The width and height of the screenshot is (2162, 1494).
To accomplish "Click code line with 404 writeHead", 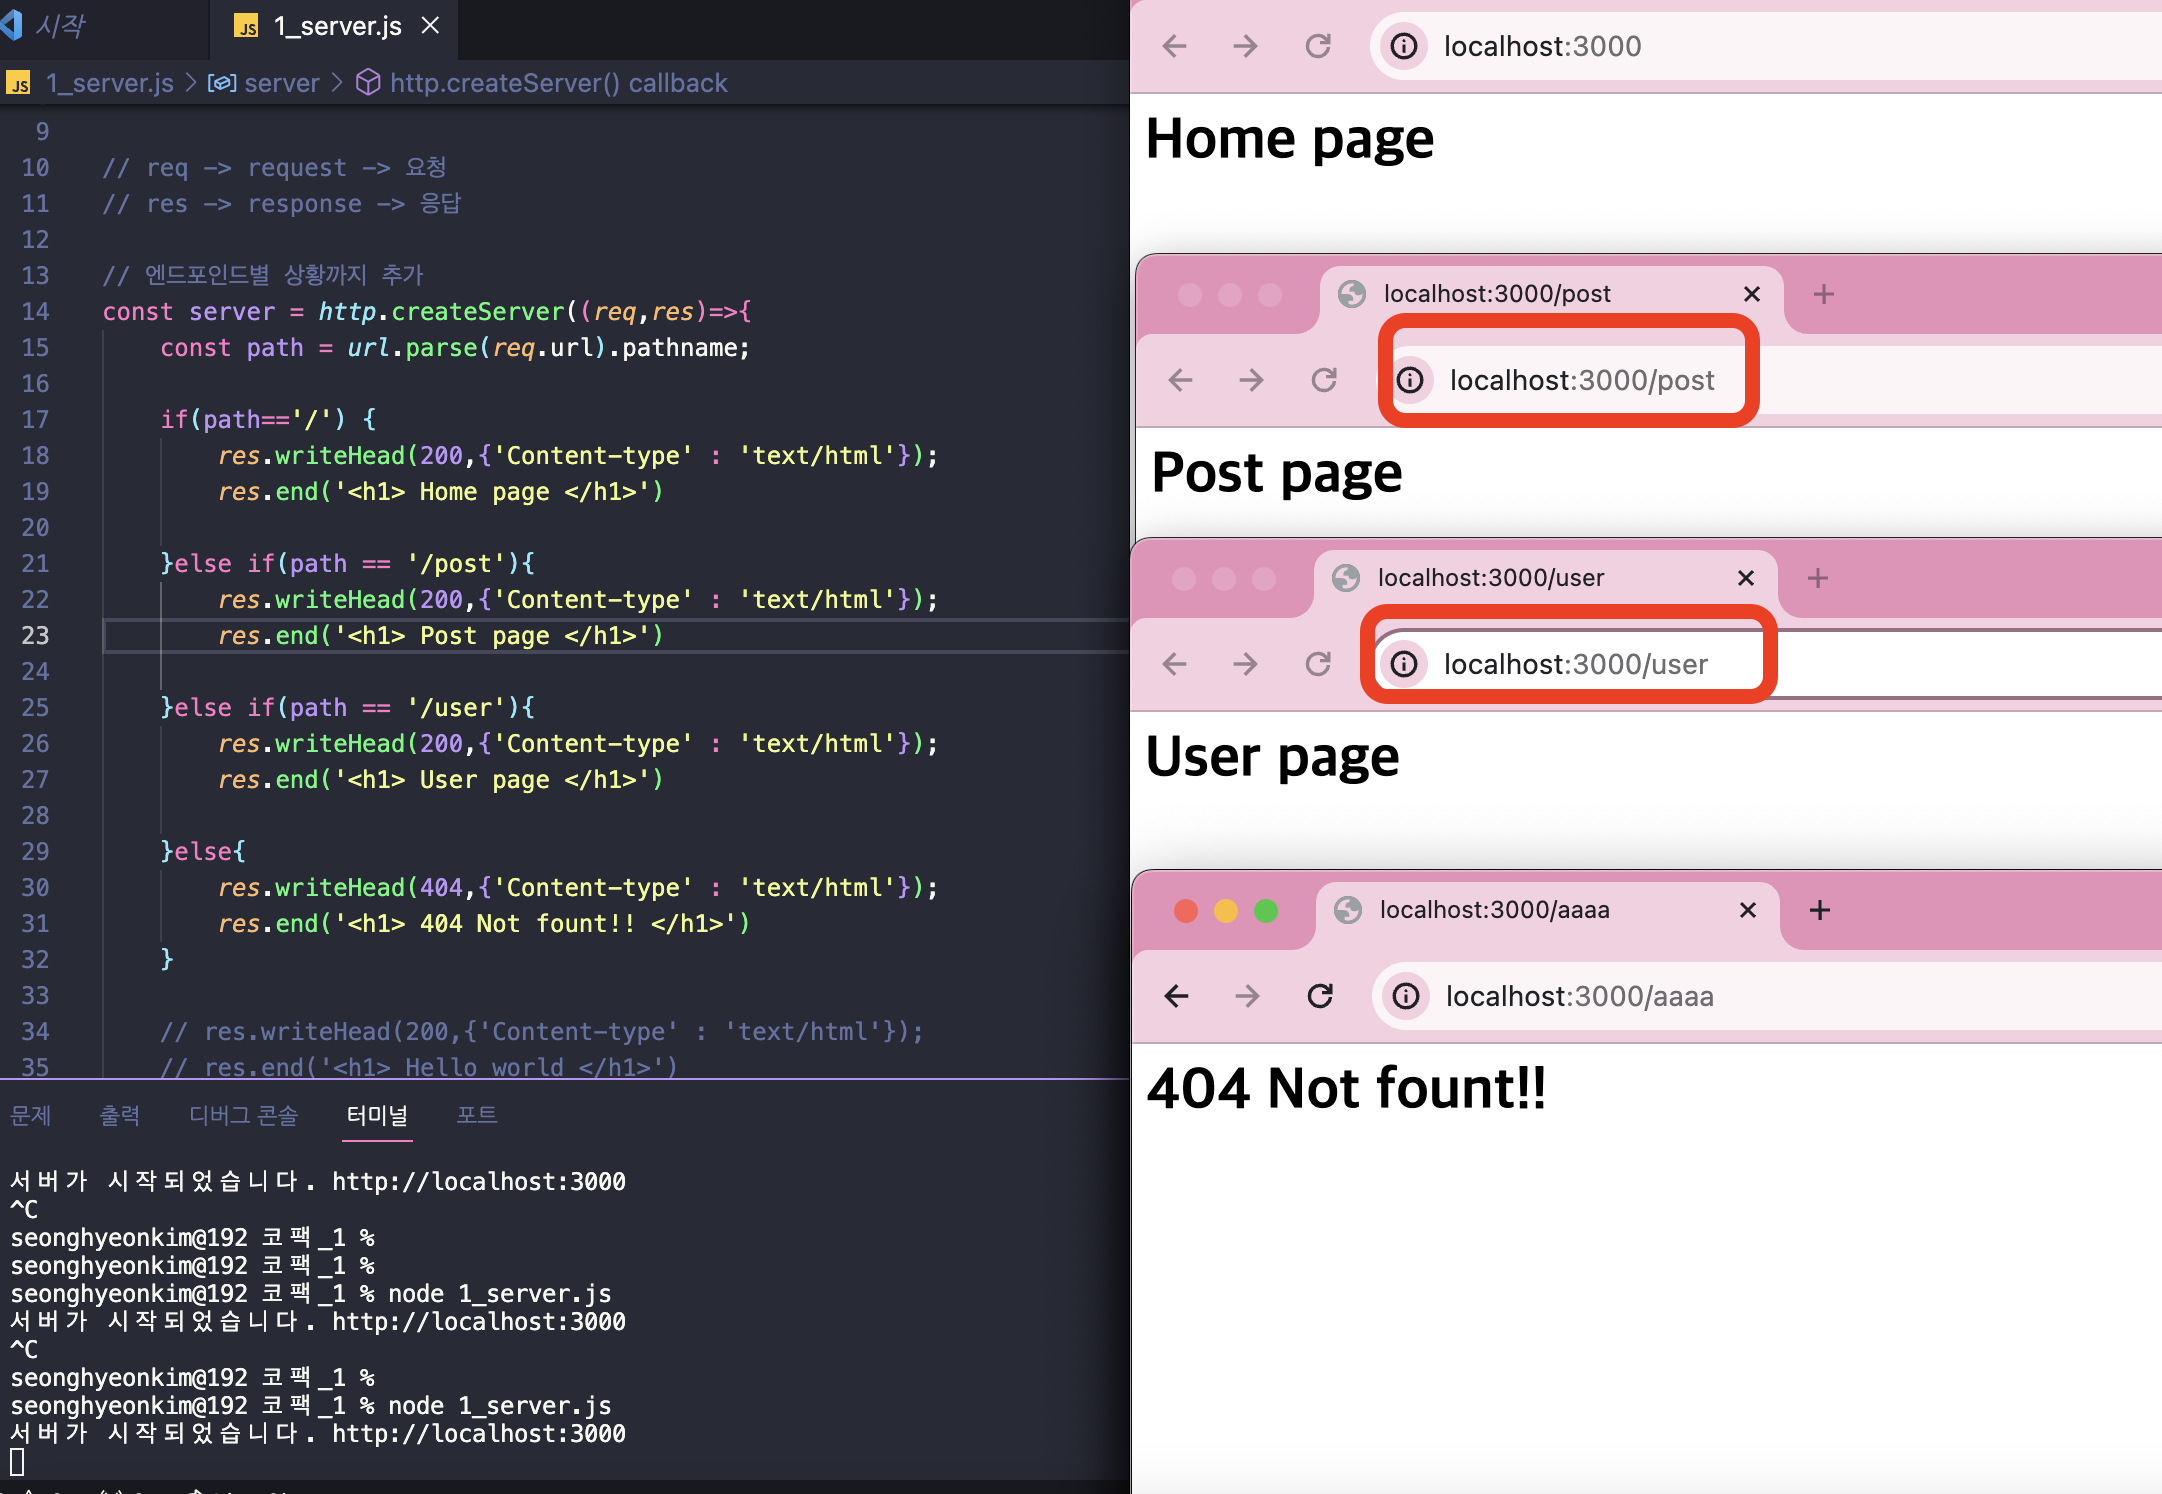I will tap(578, 887).
